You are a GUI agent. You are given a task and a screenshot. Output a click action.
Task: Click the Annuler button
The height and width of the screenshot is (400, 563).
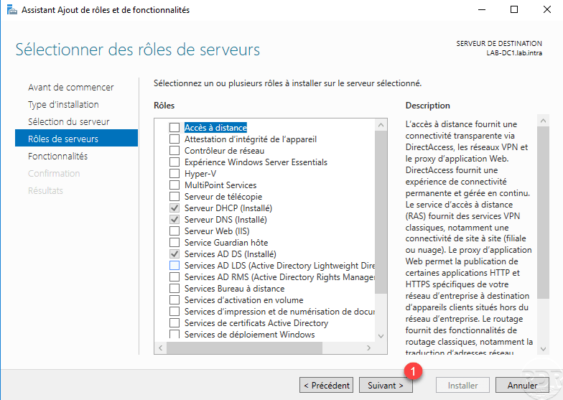coord(522,385)
